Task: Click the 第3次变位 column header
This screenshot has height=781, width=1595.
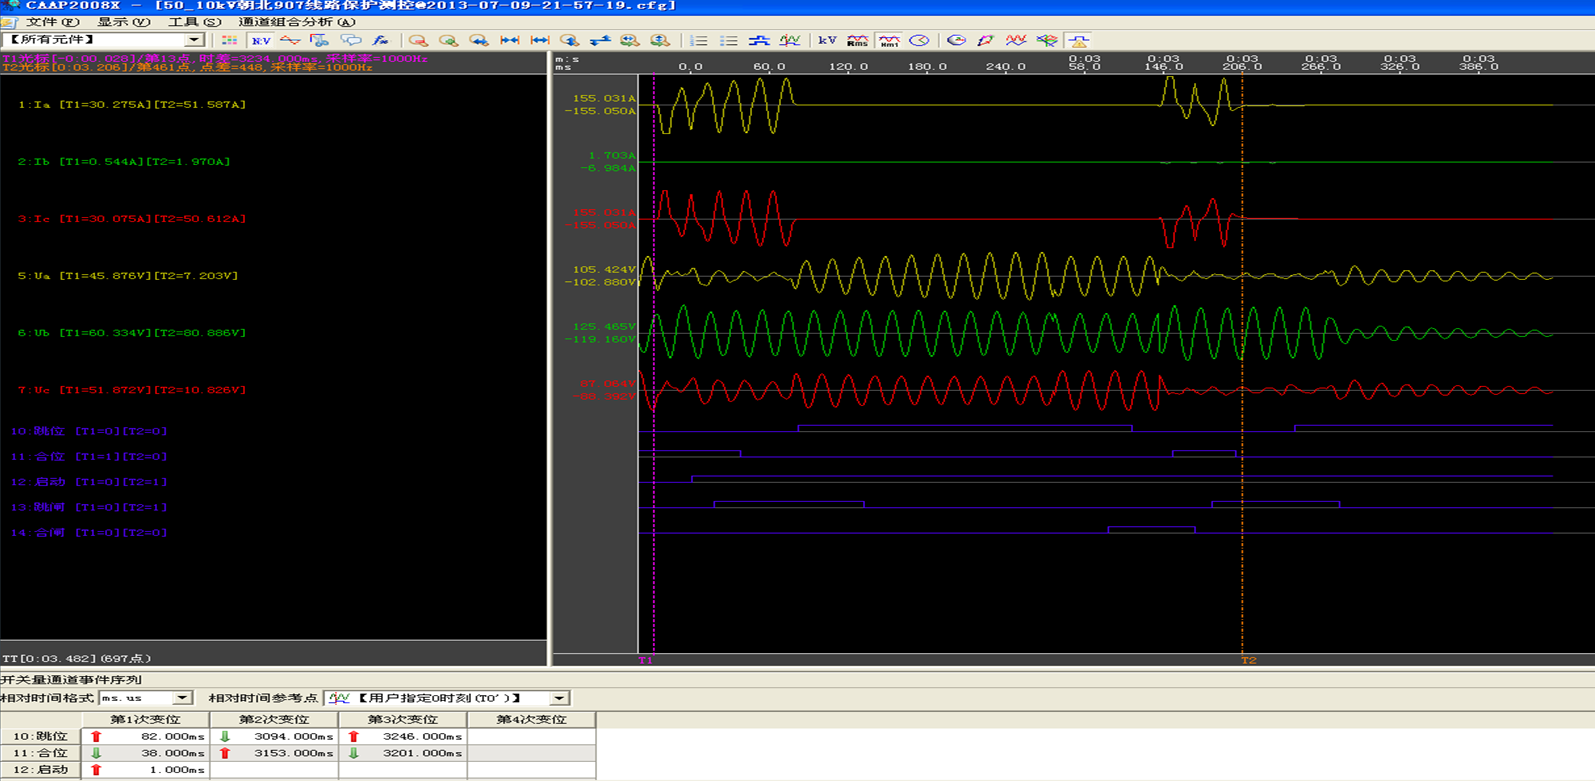Action: pyautogui.click(x=403, y=720)
